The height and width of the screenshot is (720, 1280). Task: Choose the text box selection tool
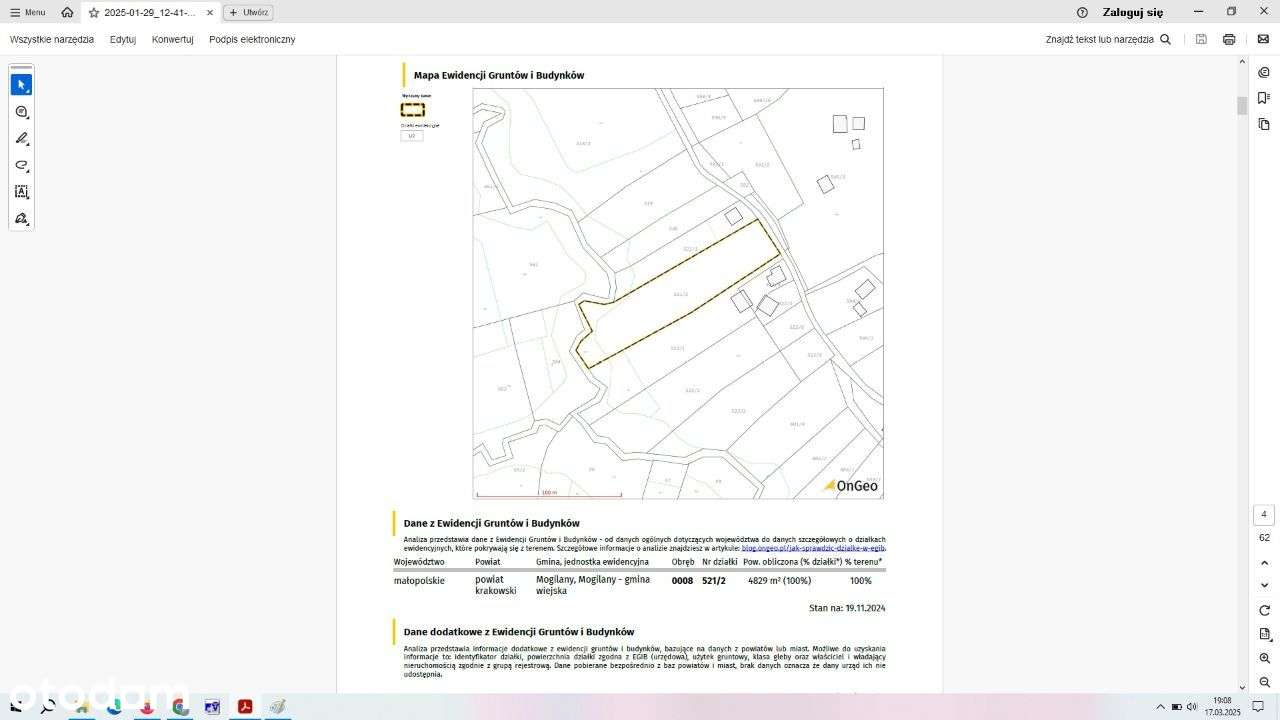click(21, 192)
